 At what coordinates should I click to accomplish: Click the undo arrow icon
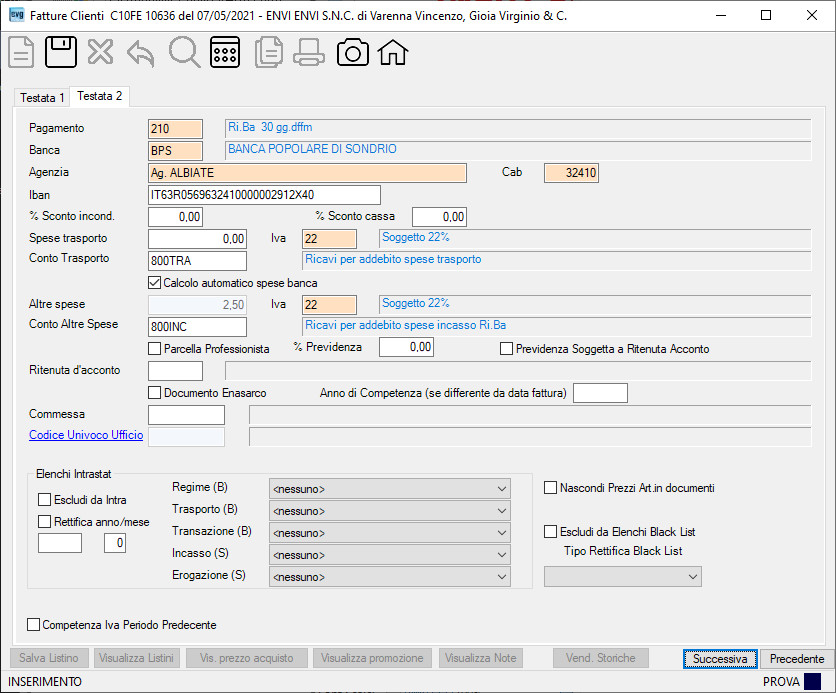141,53
